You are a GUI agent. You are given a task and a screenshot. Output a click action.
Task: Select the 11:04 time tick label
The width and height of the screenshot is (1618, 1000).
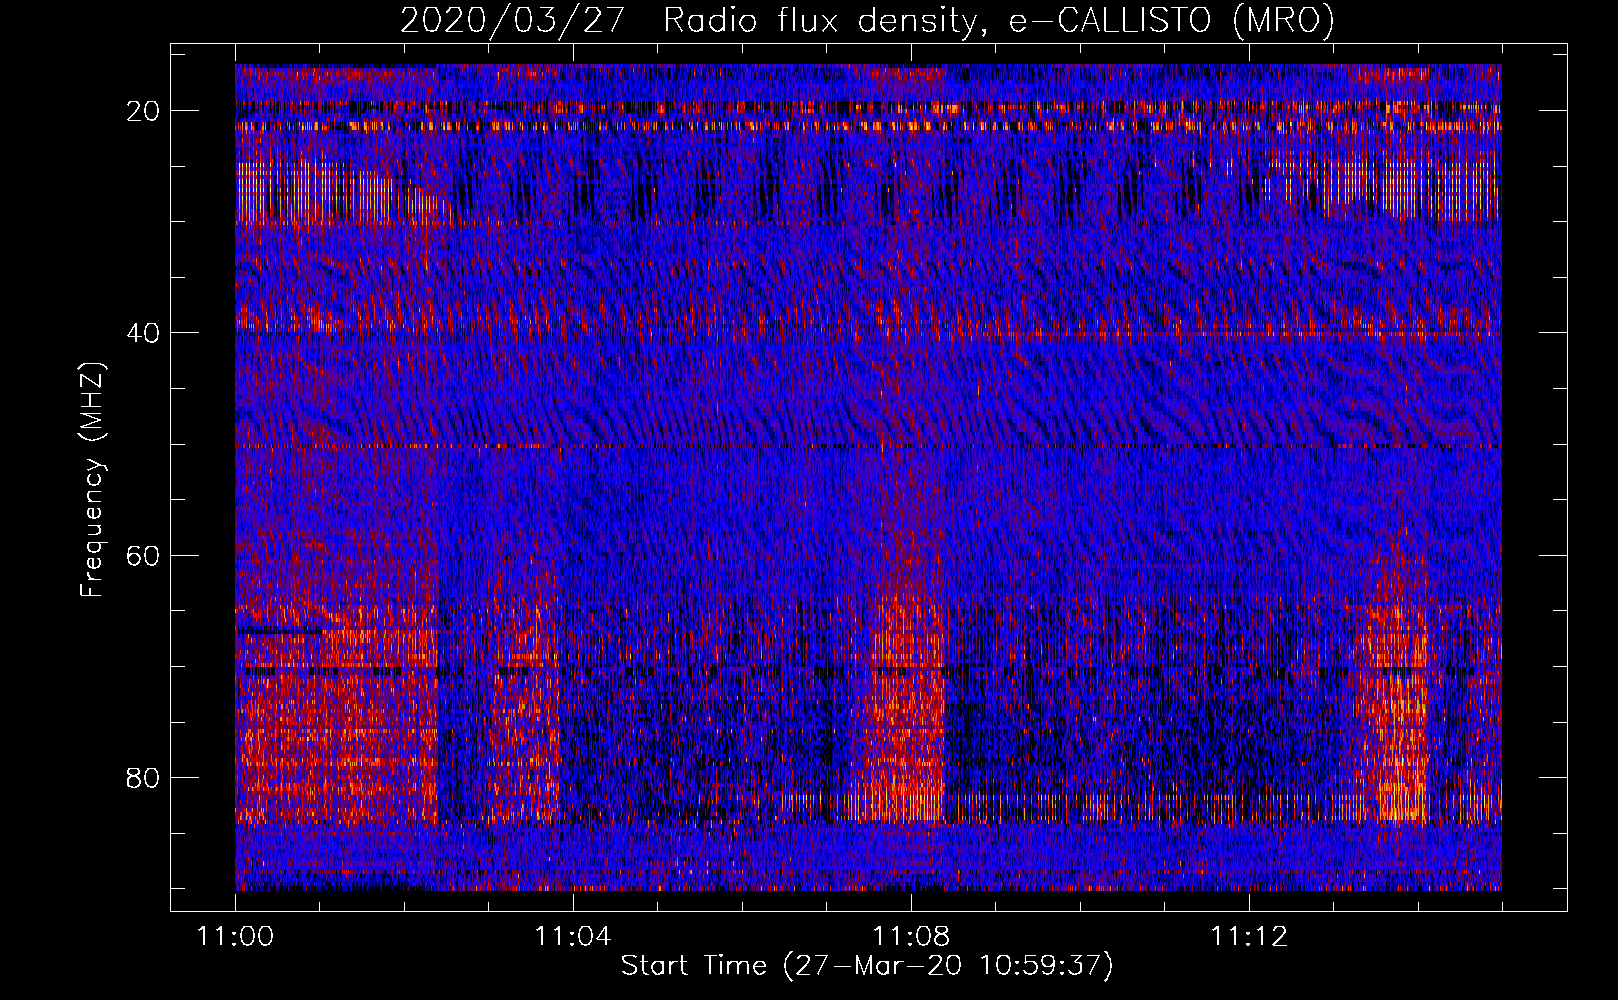tap(573, 937)
